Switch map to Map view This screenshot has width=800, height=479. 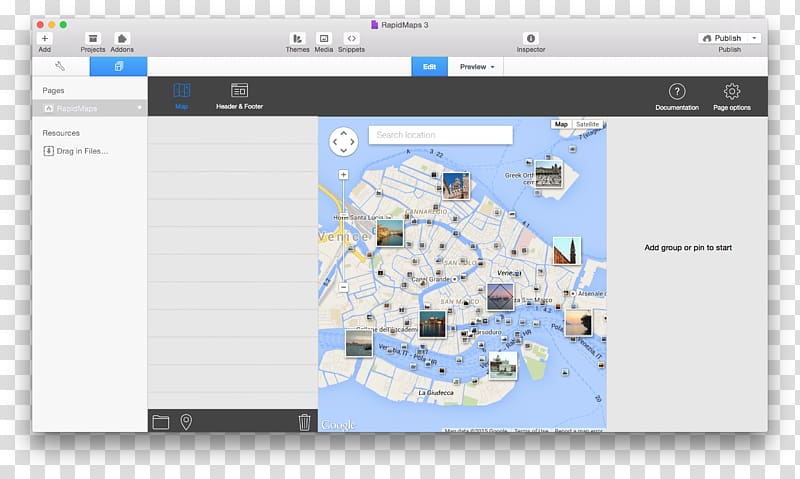pyautogui.click(x=561, y=124)
